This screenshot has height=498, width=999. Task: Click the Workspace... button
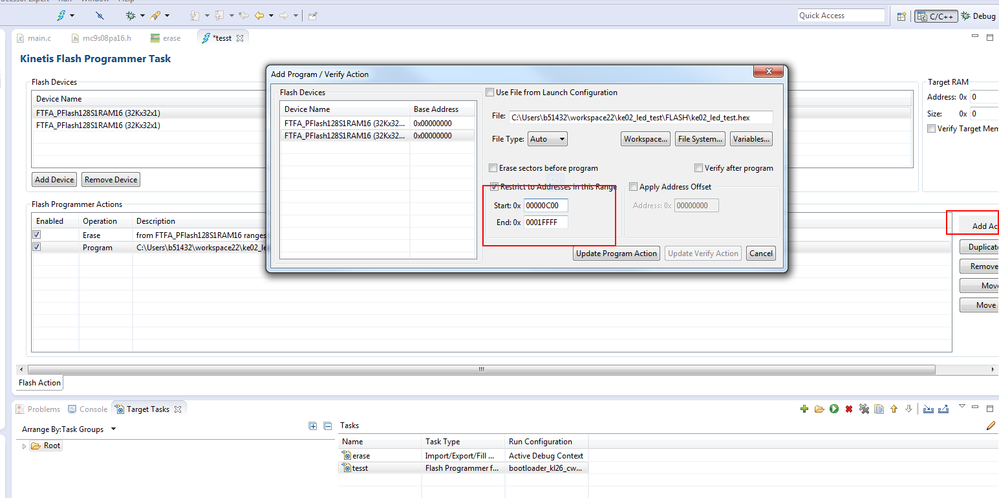pyautogui.click(x=645, y=138)
